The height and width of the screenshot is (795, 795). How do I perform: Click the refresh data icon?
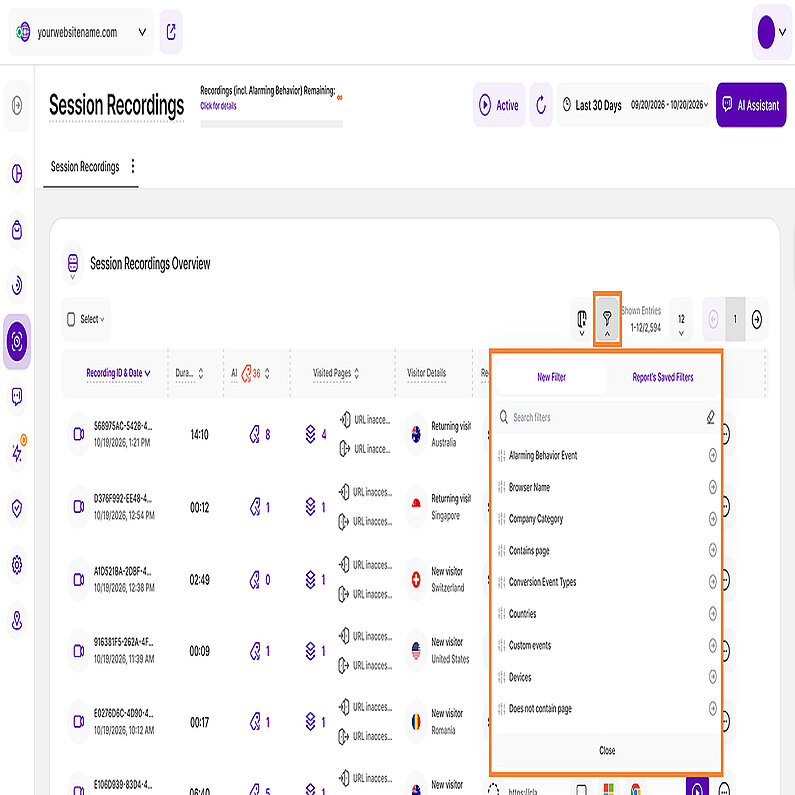(x=541, y=105)
